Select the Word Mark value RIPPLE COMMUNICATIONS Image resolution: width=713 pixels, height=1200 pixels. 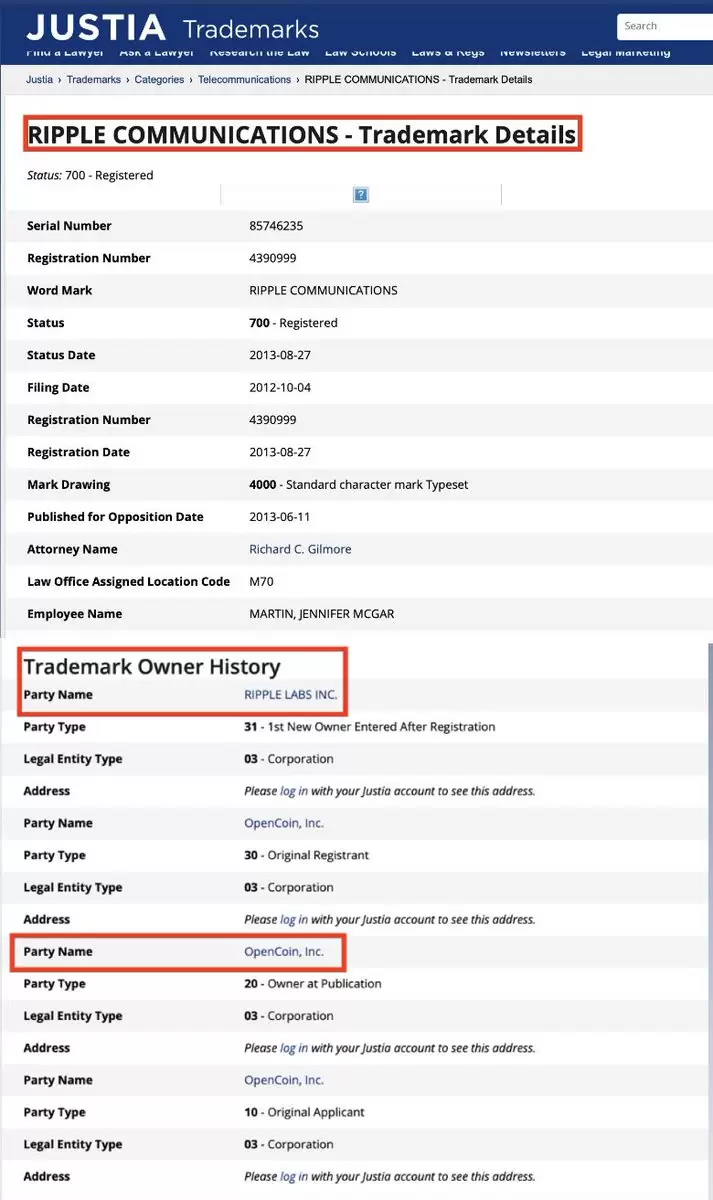[323, 290]
